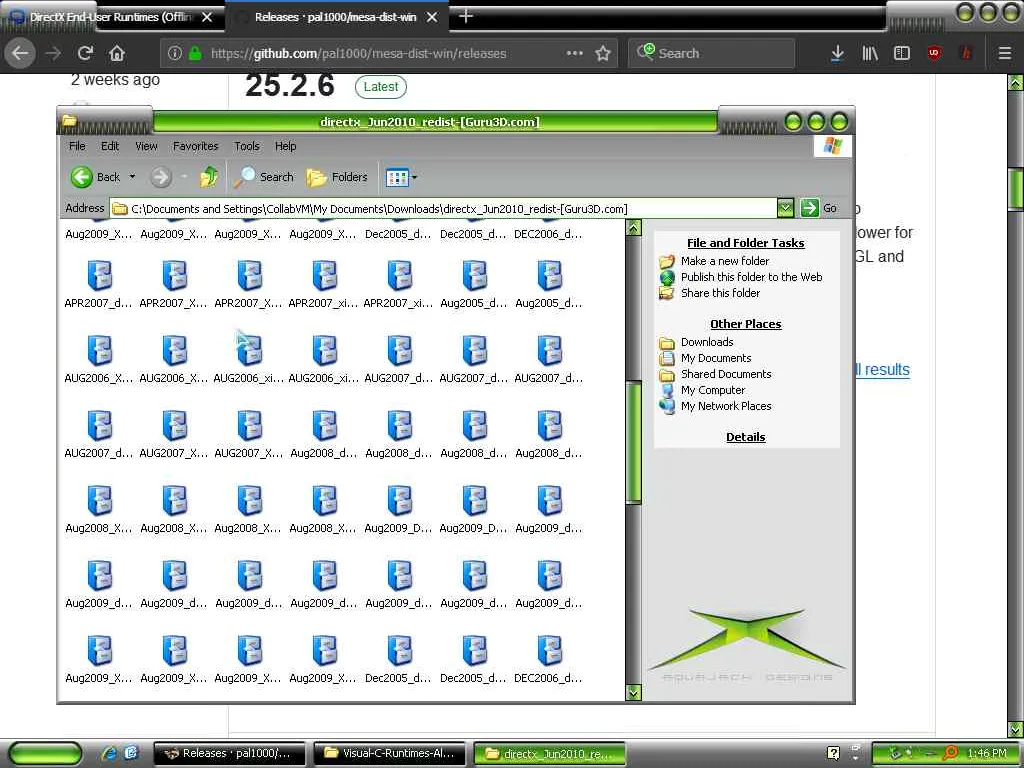
Task: Open Internet Explorer from quick launch
Action: 109,753
